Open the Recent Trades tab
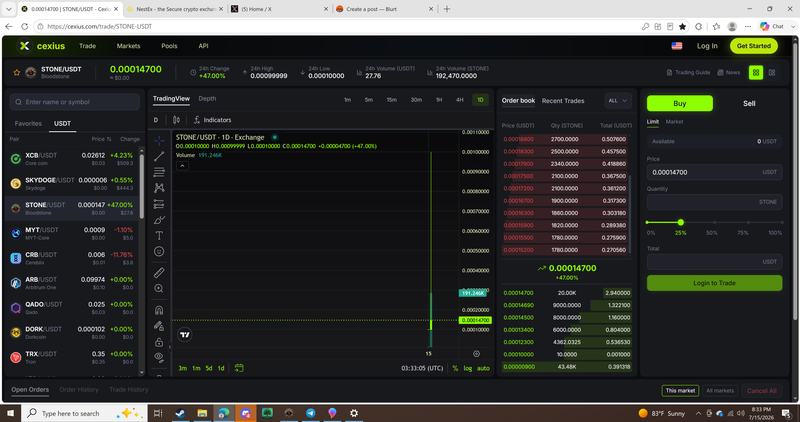Viewport: 800px width, 422px height. click(563, 101)
